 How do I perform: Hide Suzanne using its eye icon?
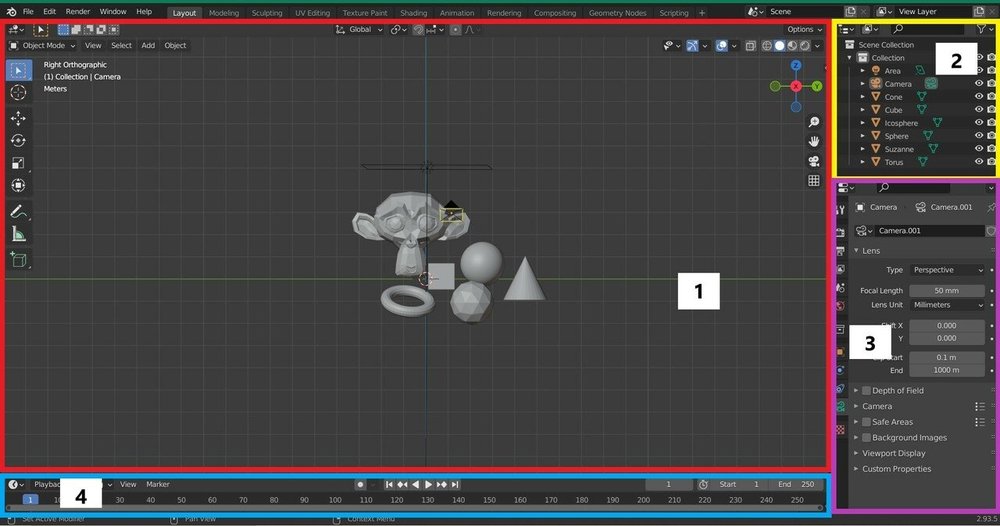pyautogui.click(x=979, y=149)
